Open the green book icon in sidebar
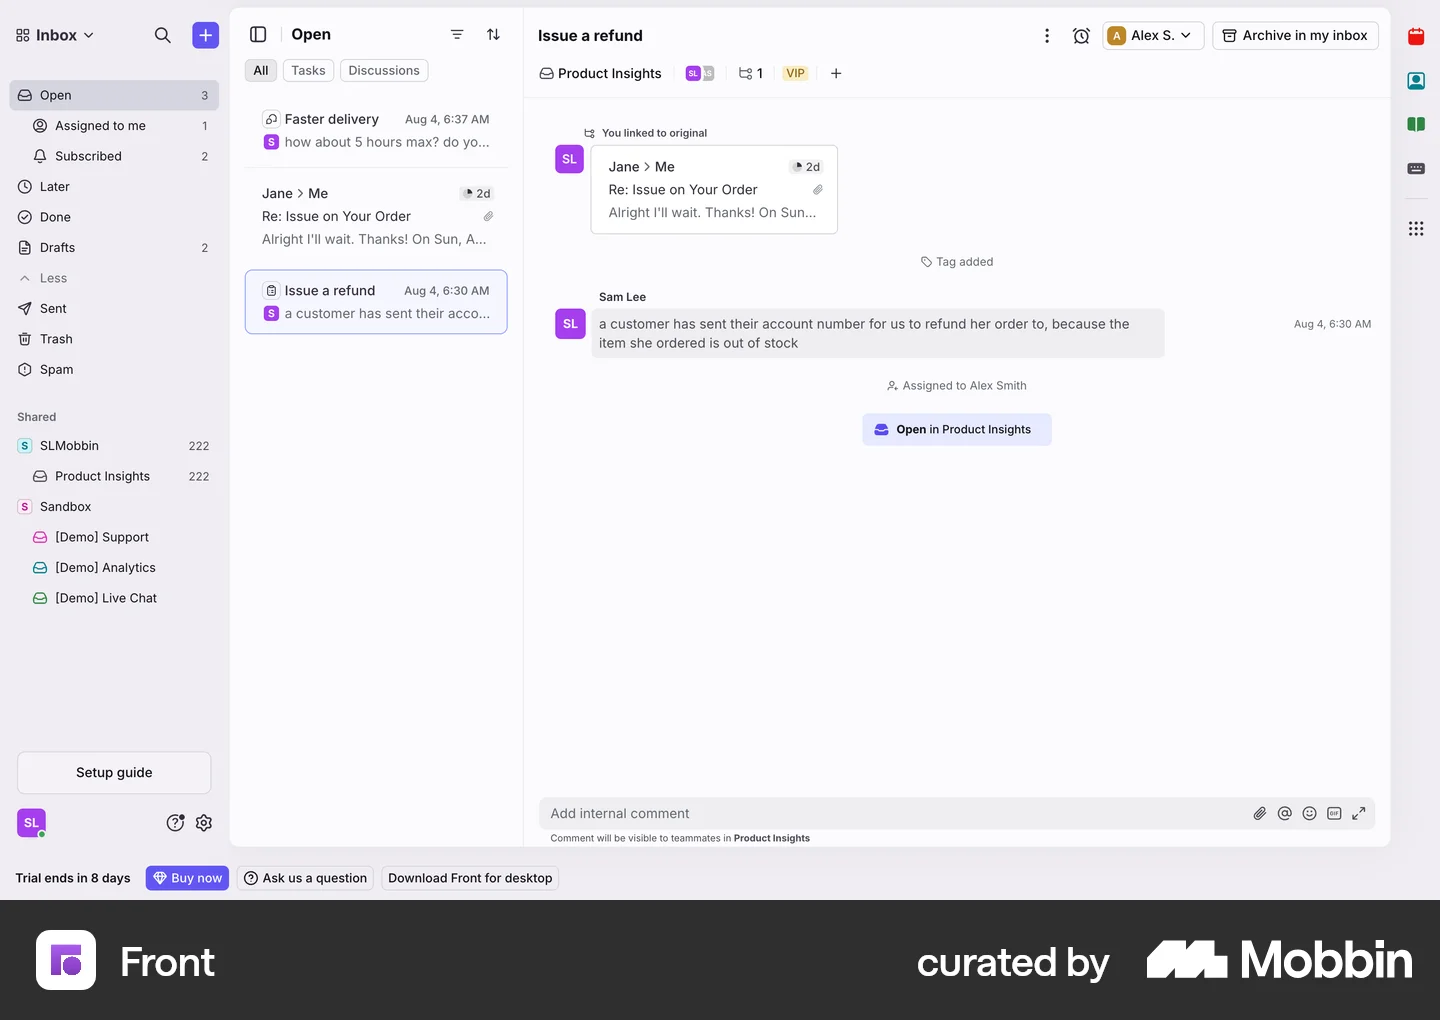1440x1020 pixels. tap(1416, 125)
